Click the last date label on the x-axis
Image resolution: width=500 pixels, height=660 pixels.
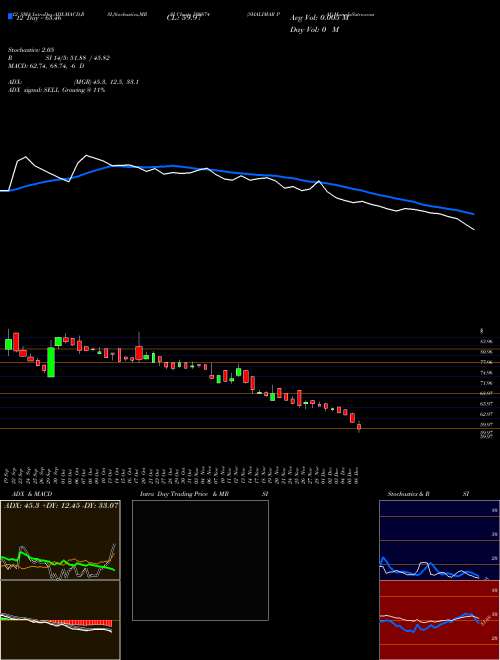[357, 475]
